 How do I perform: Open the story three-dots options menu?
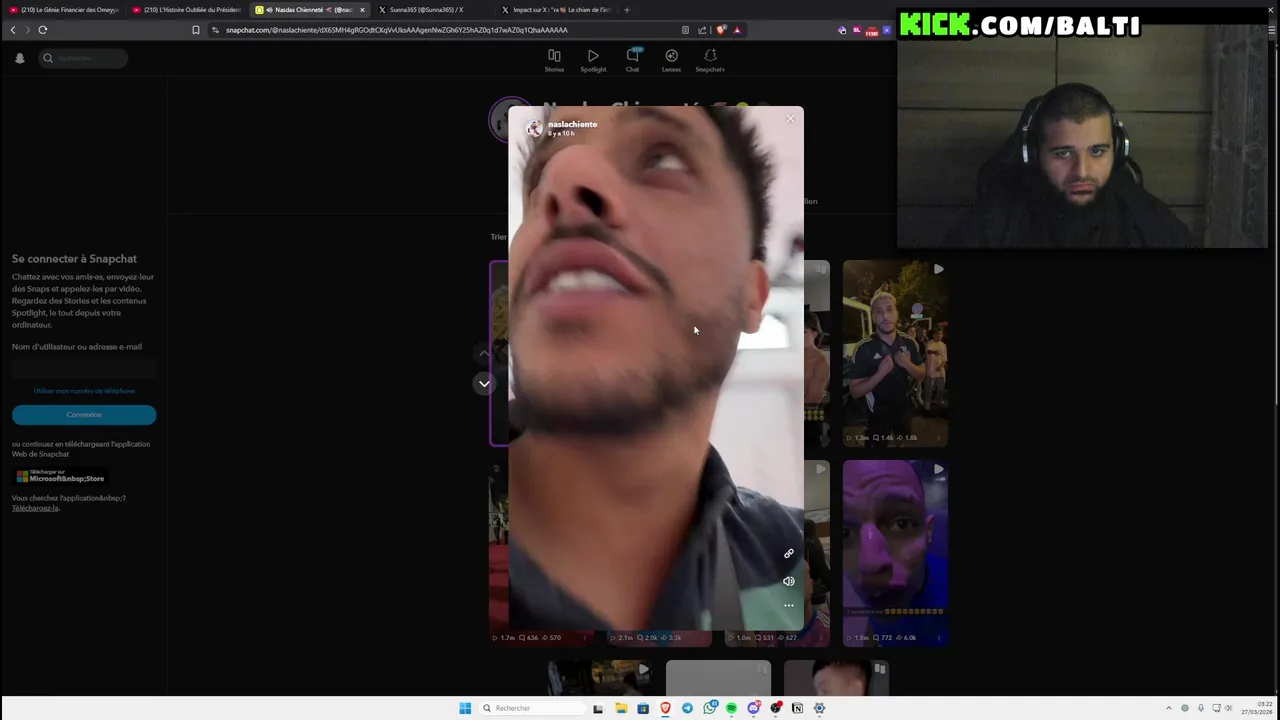(788, 605)
